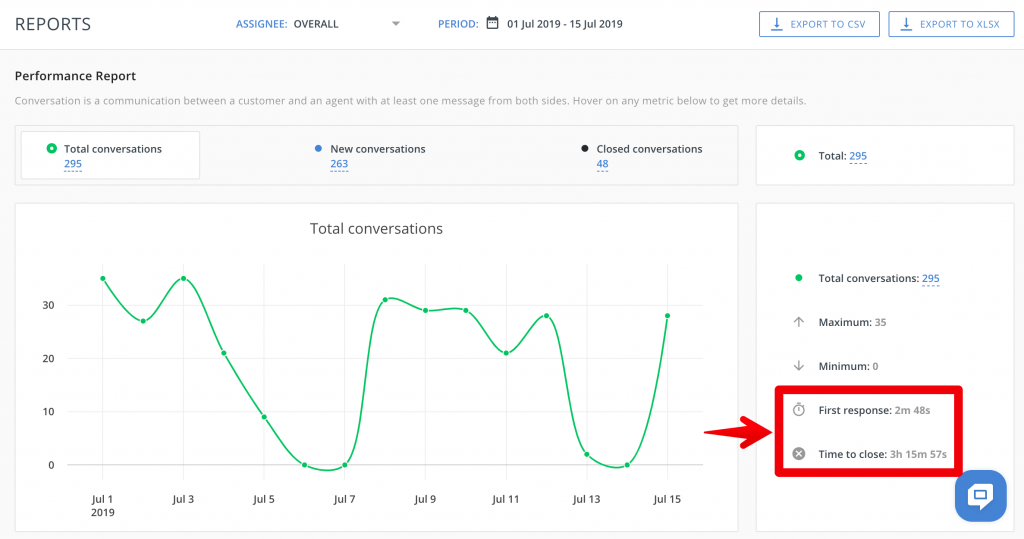Click the calendar icon next to Period

[492, 24]
